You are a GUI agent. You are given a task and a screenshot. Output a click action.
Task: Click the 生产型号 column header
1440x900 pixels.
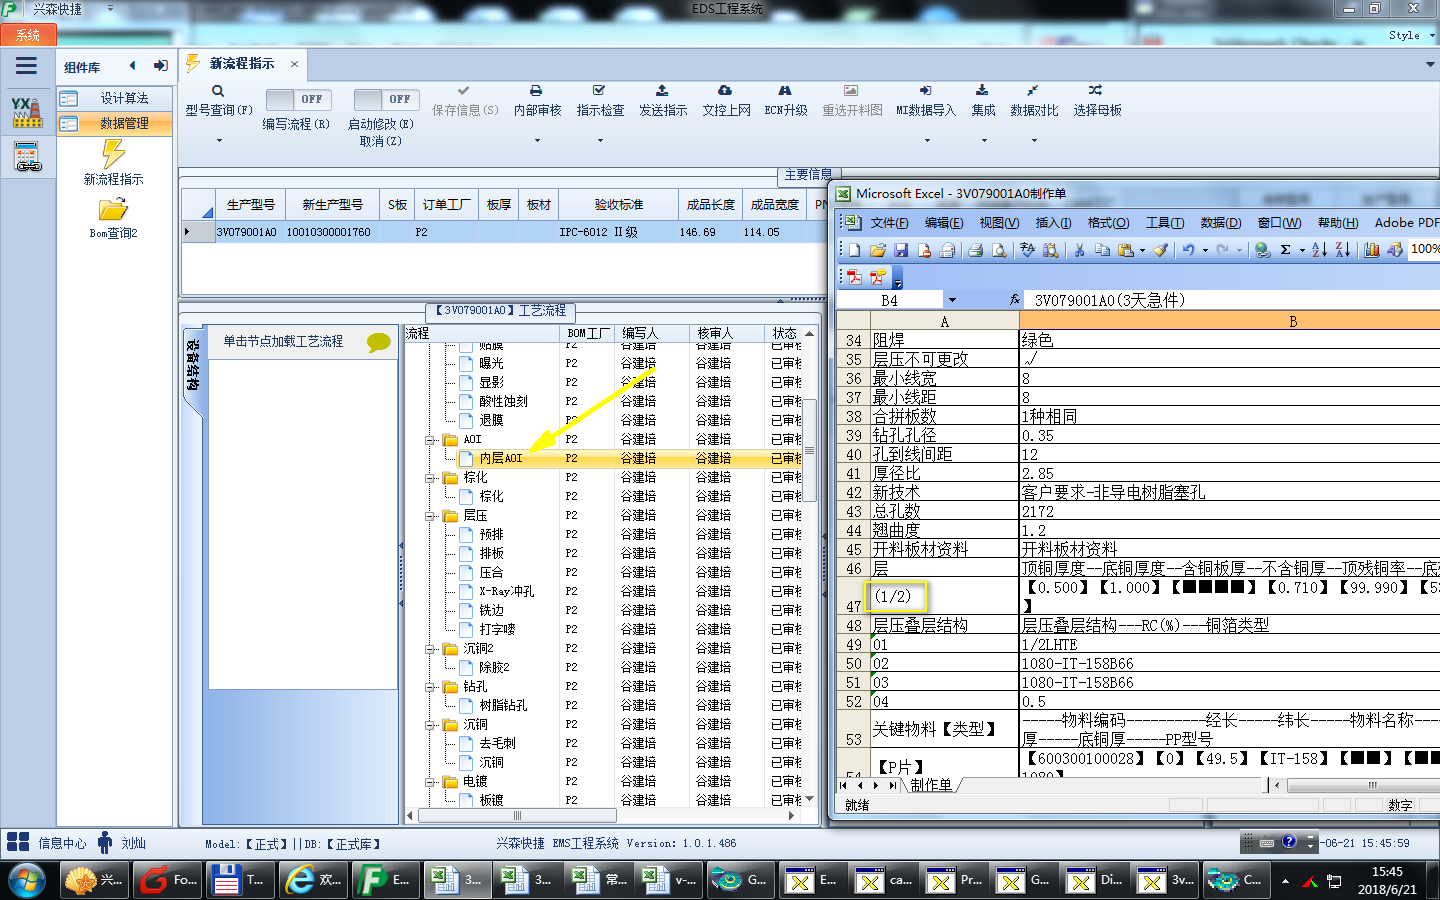point(250,204)
